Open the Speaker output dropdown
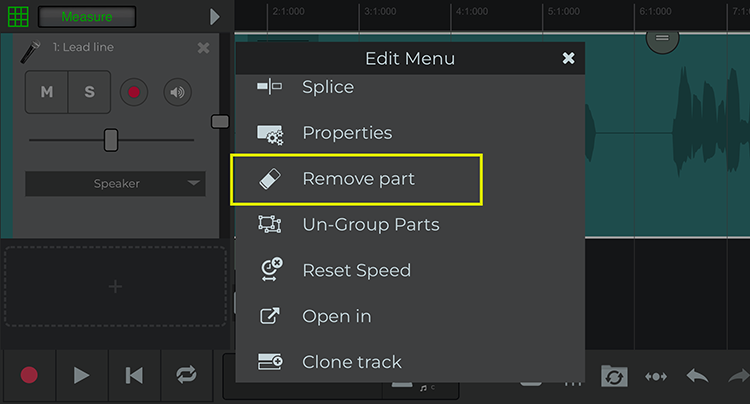The width and height of the screenshot is (750, 404). 115,184
